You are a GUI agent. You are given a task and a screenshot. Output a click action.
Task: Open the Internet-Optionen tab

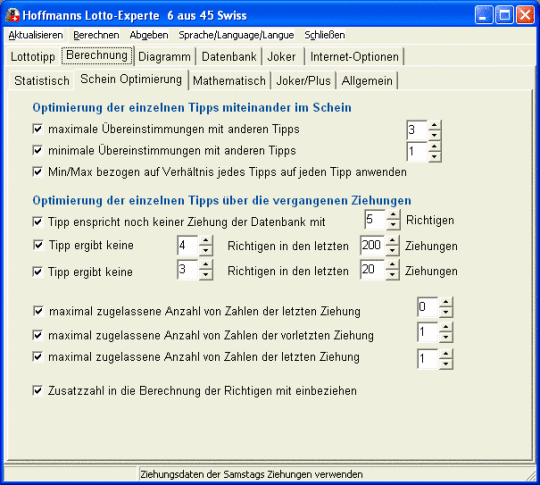(x=354, y=56)
